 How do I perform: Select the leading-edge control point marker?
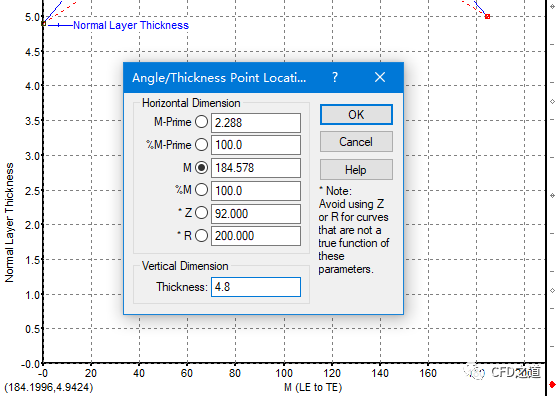coord(43,24)
